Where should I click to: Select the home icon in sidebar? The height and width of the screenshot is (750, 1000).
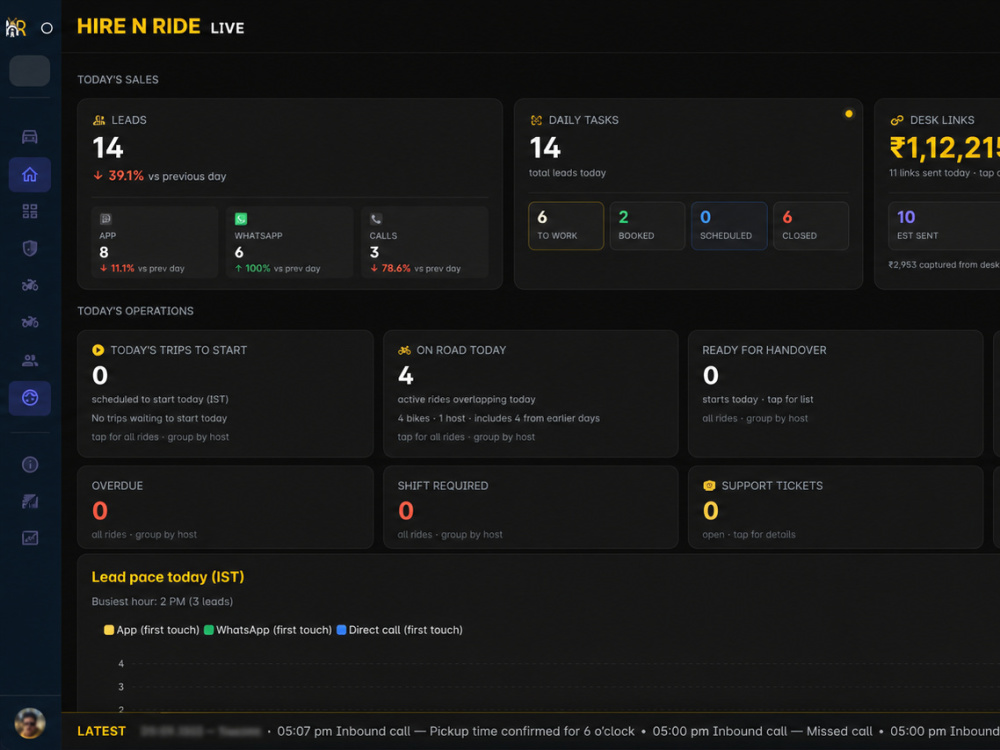[29, 174]
